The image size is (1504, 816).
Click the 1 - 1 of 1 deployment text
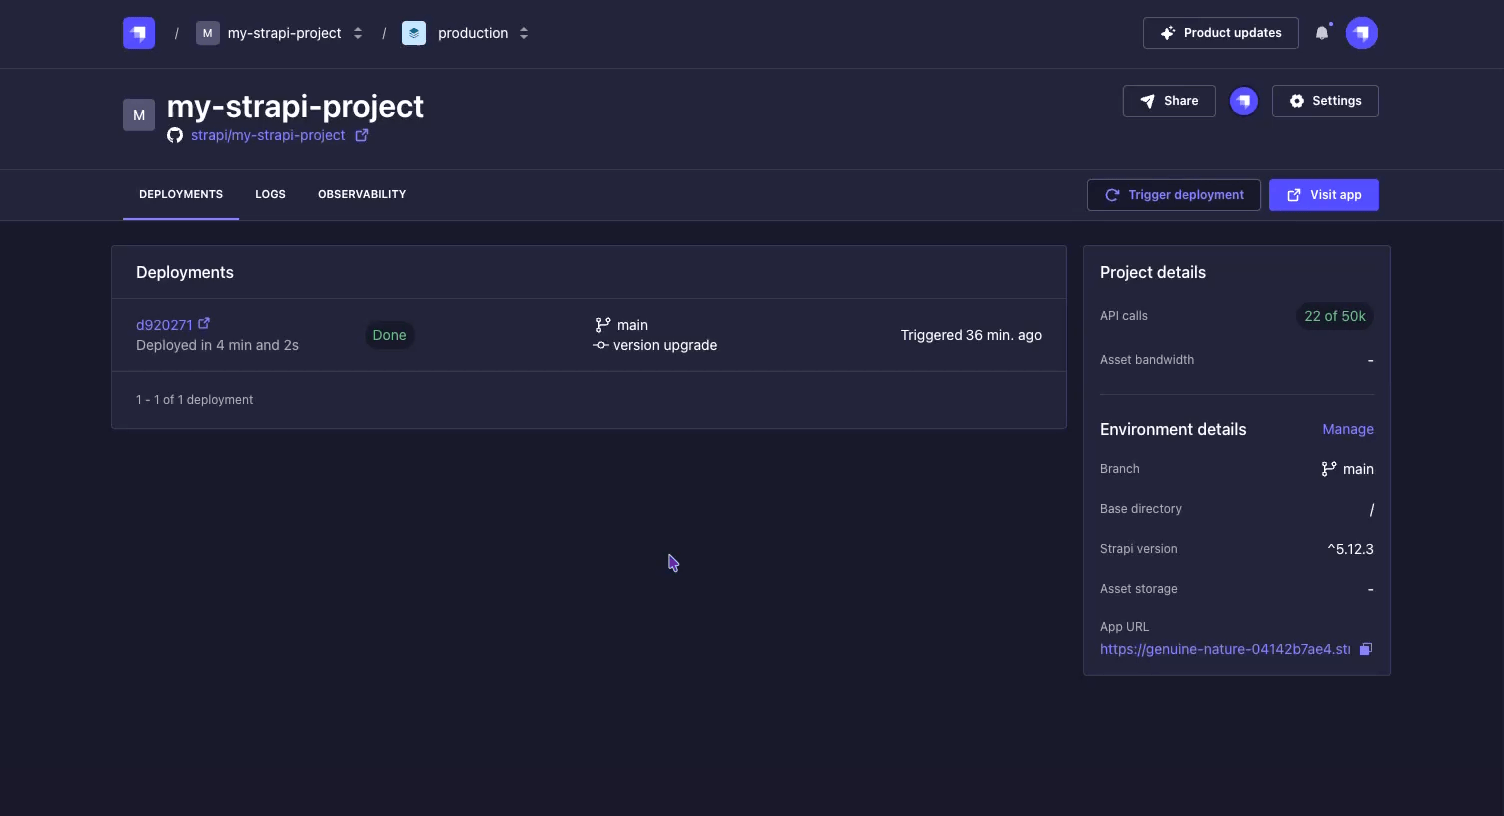194,400
